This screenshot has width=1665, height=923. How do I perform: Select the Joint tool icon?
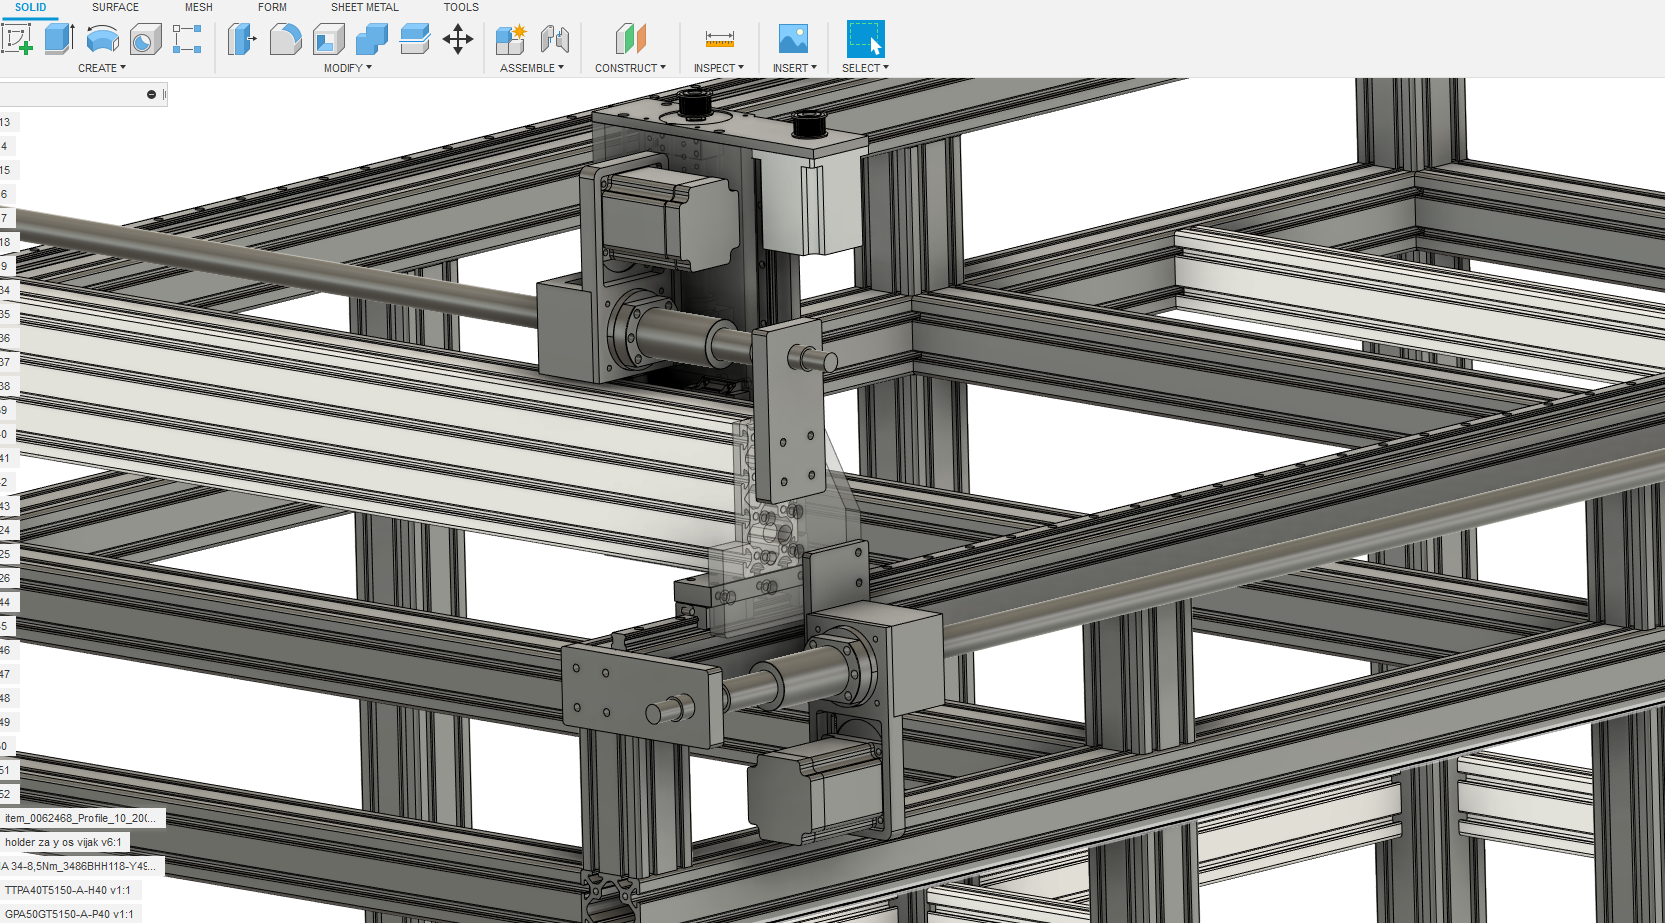554,39
